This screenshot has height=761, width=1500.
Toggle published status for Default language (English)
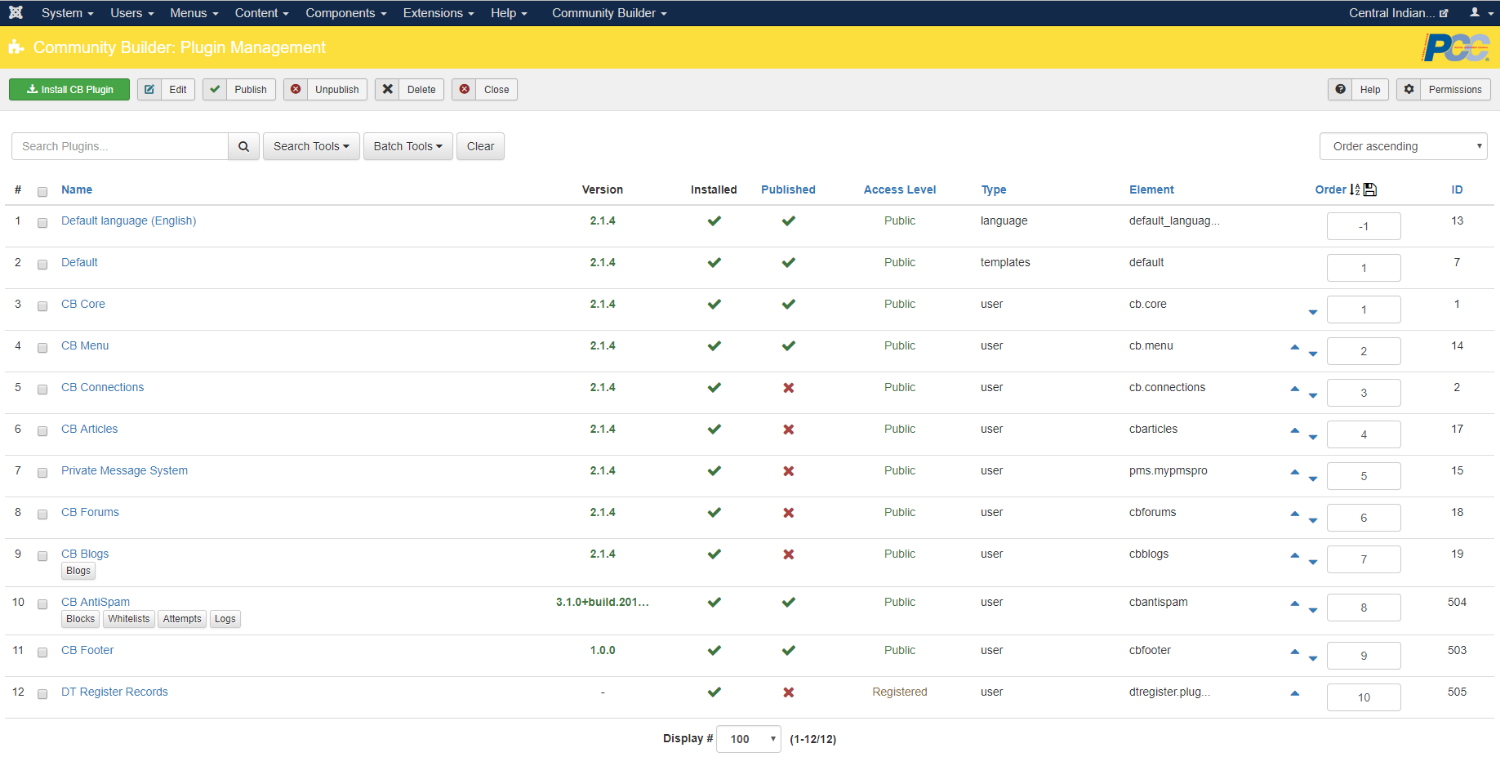(788, 221)
